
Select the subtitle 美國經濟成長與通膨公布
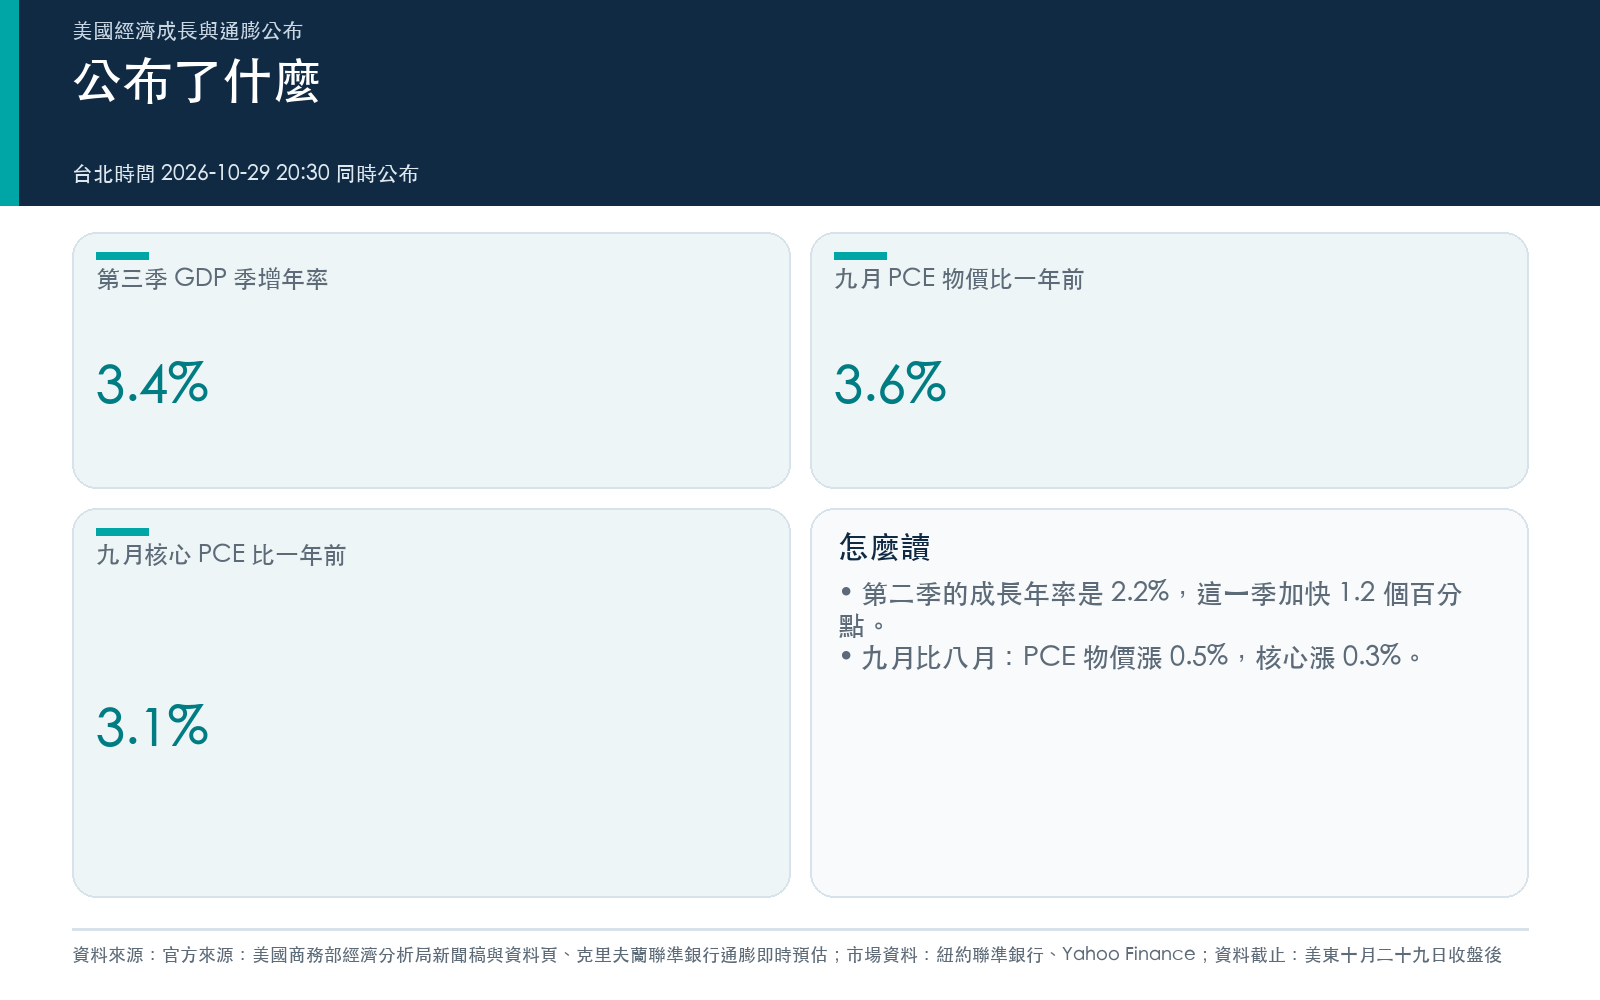[x=188, y=31]
